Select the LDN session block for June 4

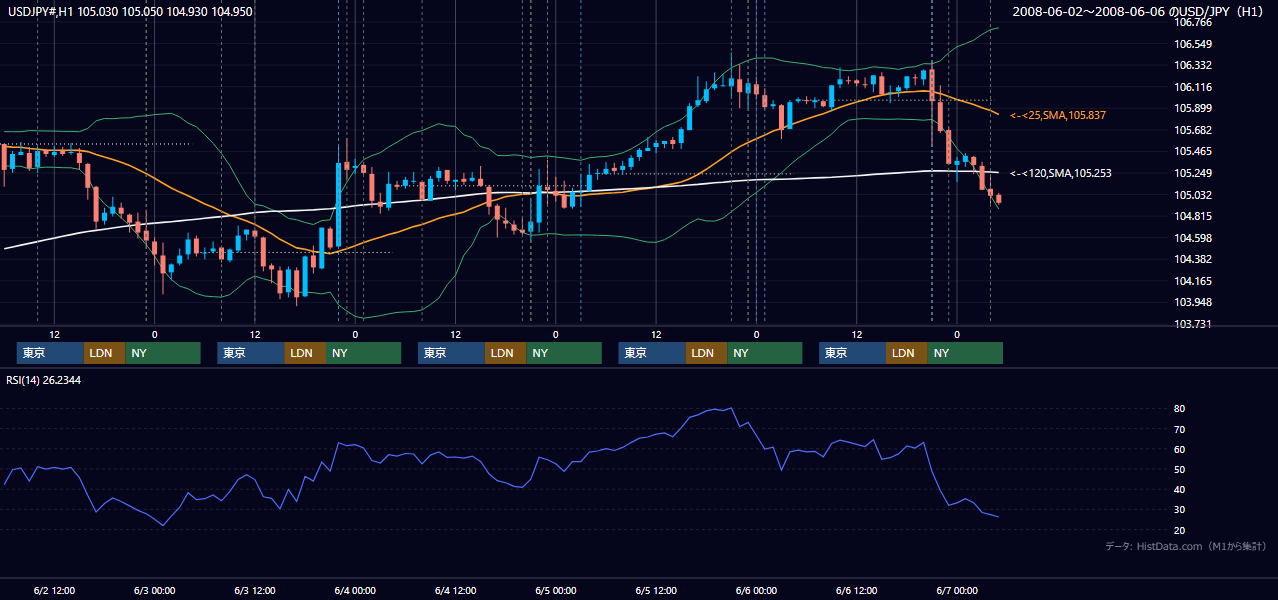pyautogui.click(x=506, y=353)
